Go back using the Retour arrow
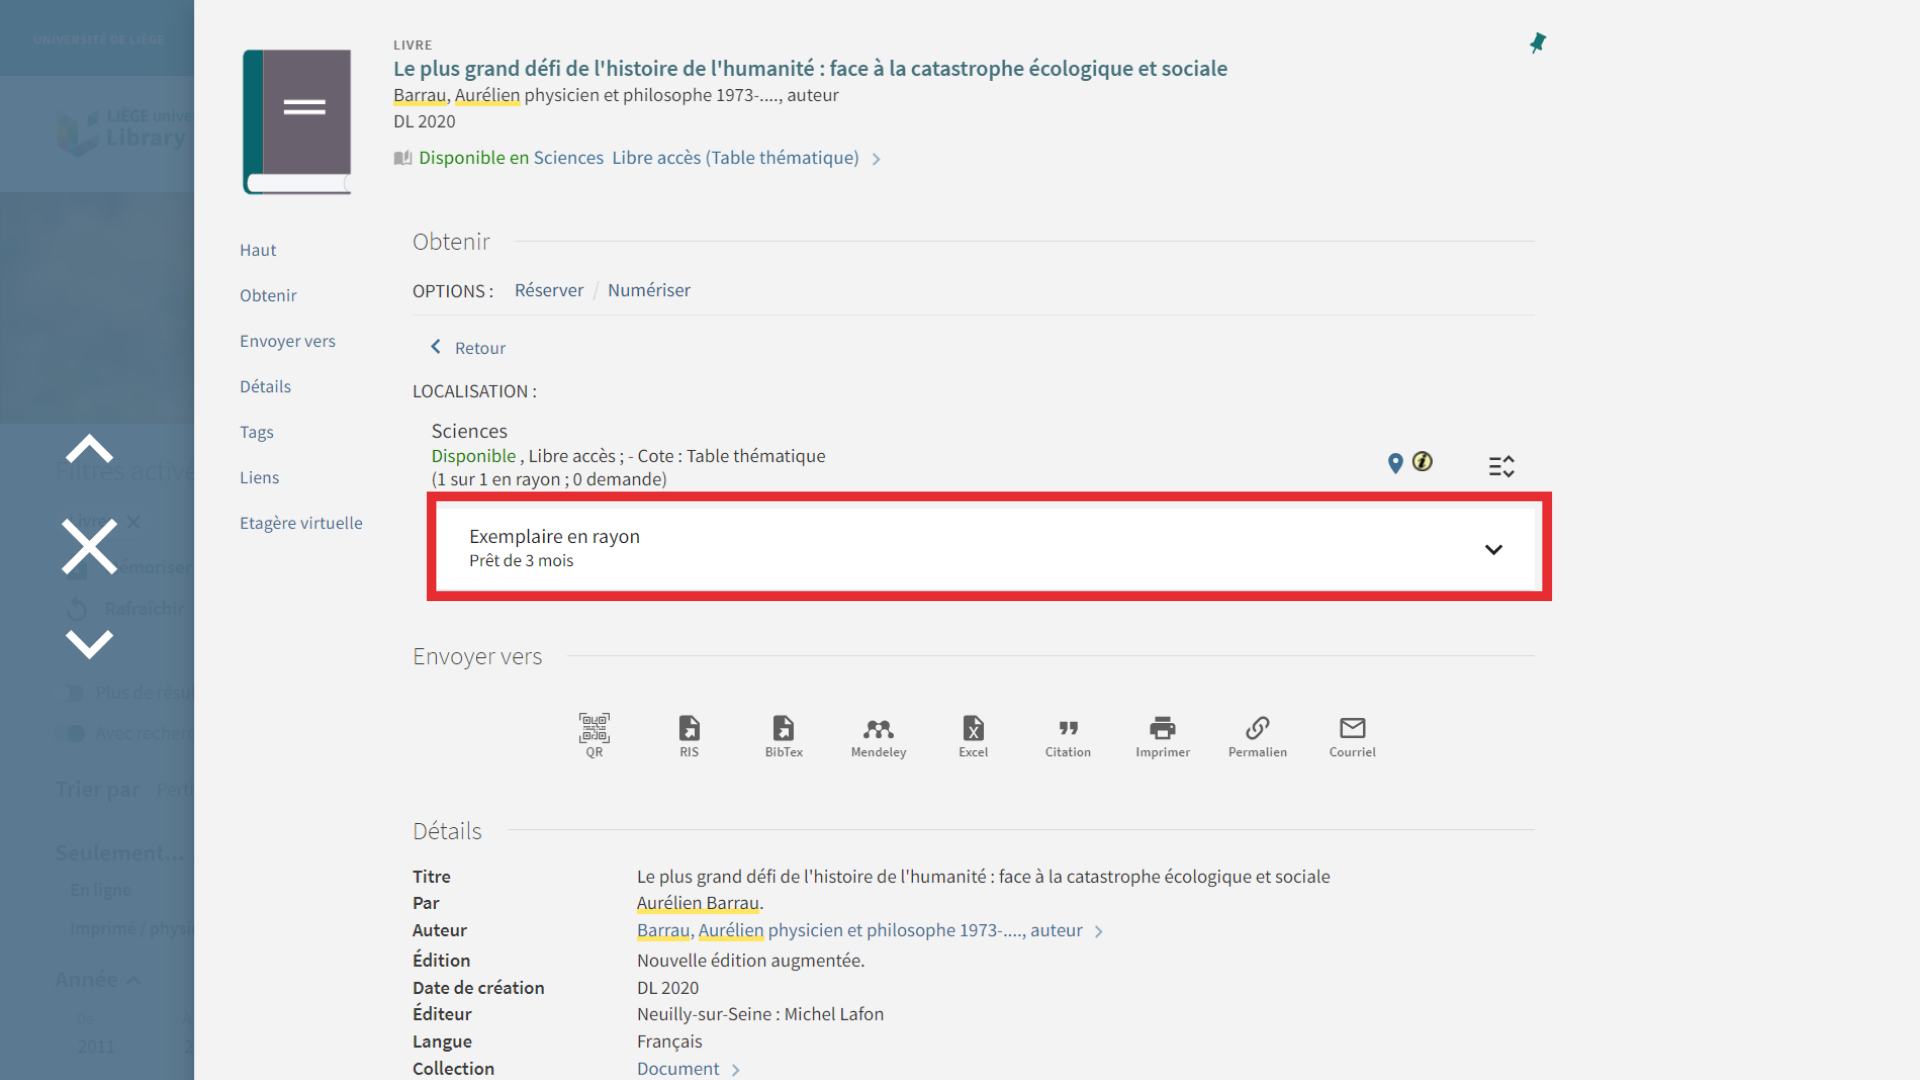This screenshot has height=1080, width=1920. coord(467,347)
